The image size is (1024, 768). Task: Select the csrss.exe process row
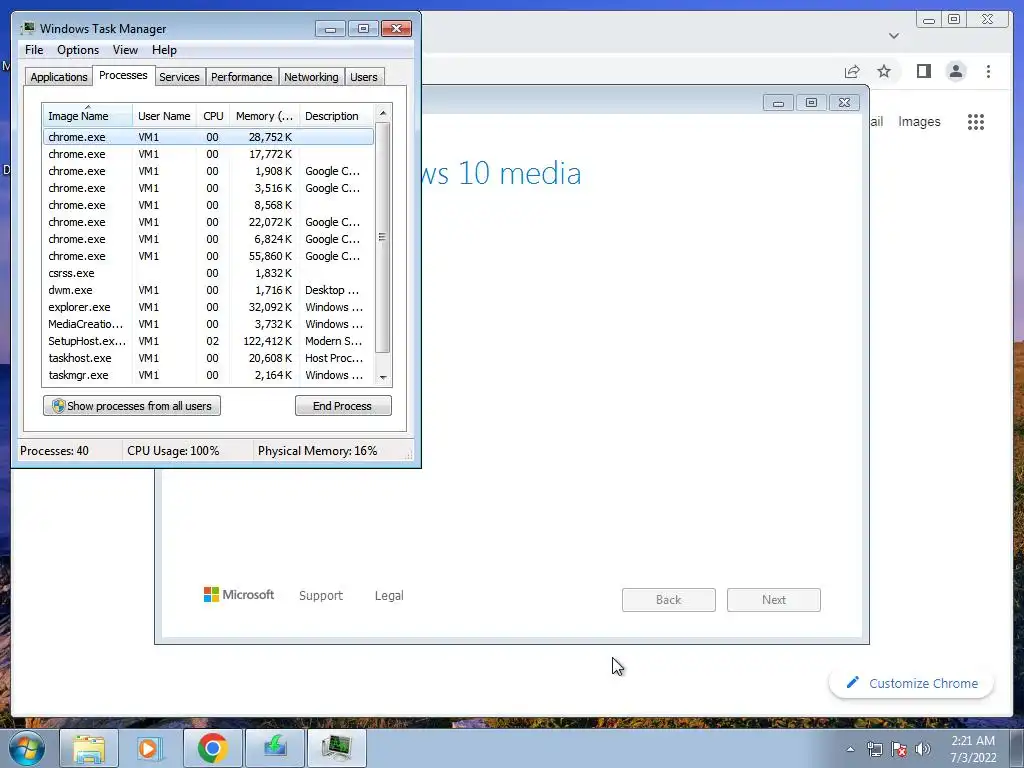[x=208, y=273]
